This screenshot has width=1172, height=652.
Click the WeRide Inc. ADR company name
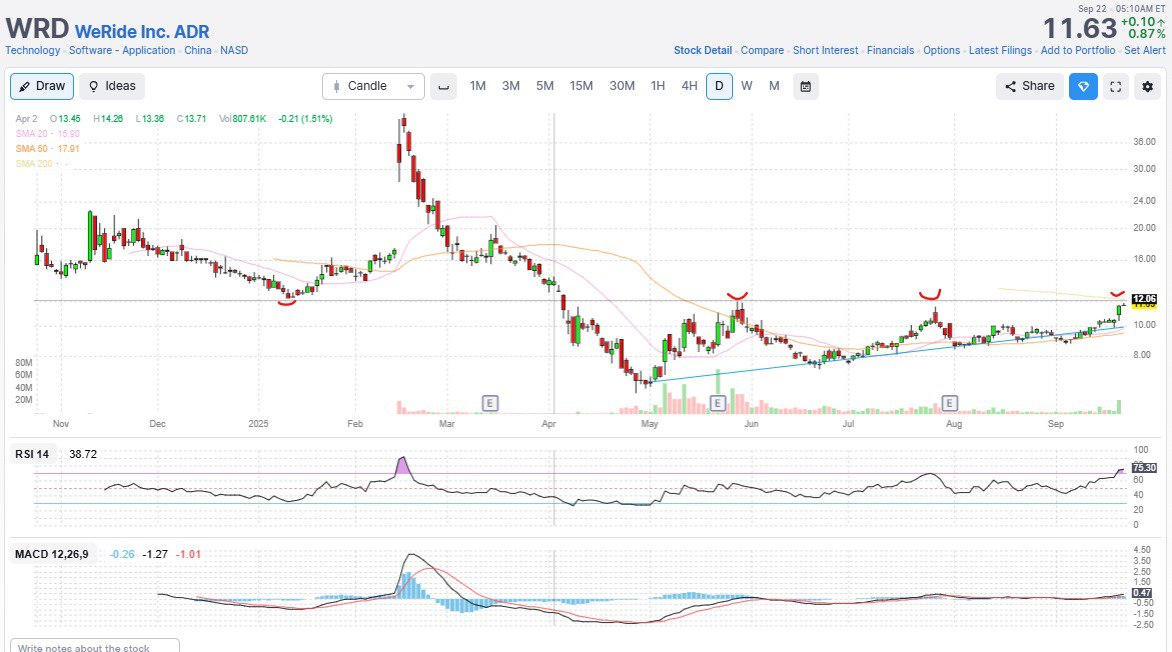[142, 31]
